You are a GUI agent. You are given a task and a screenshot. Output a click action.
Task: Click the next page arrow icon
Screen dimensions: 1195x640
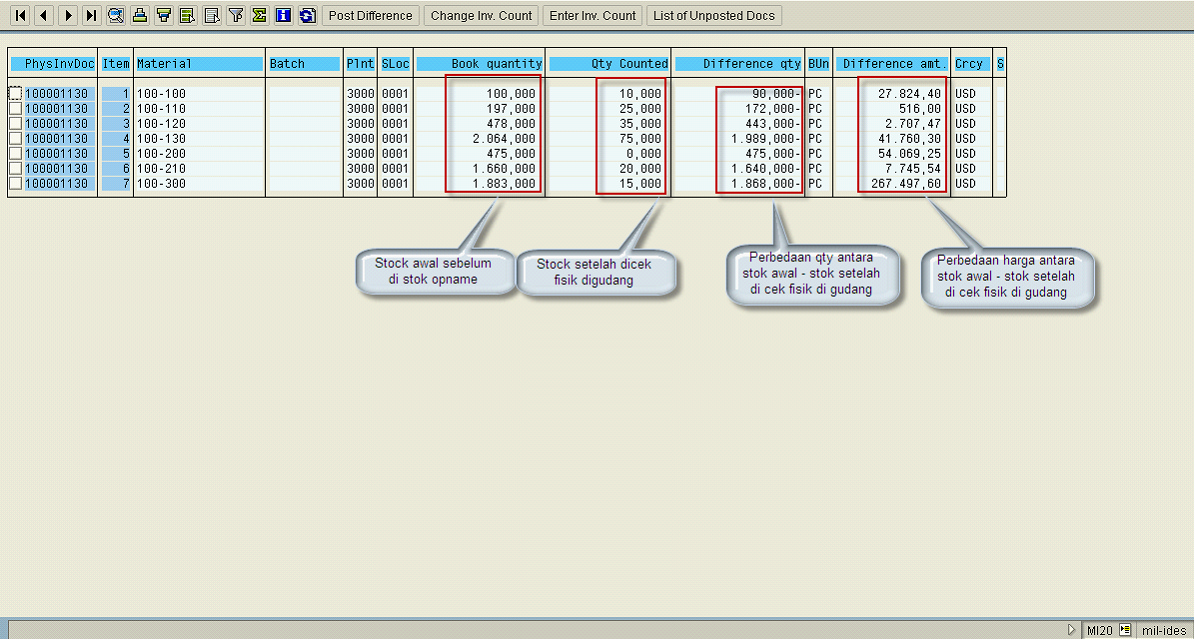click(x=67, y=16)
